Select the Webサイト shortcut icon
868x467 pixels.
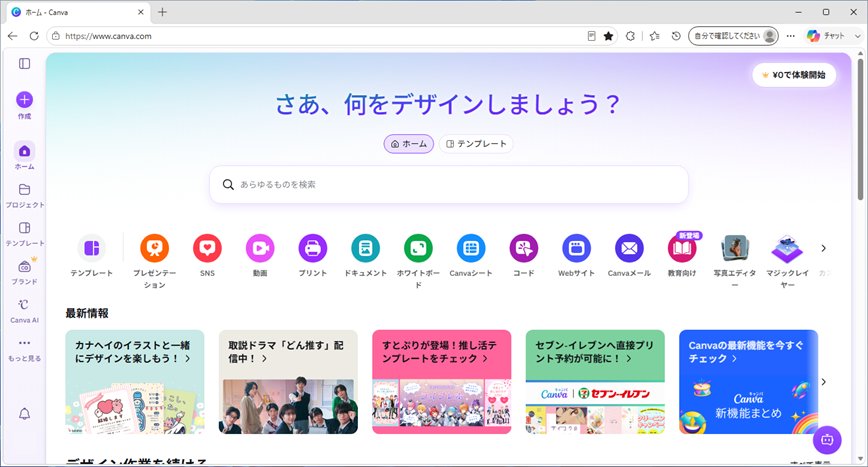(576, 248)
